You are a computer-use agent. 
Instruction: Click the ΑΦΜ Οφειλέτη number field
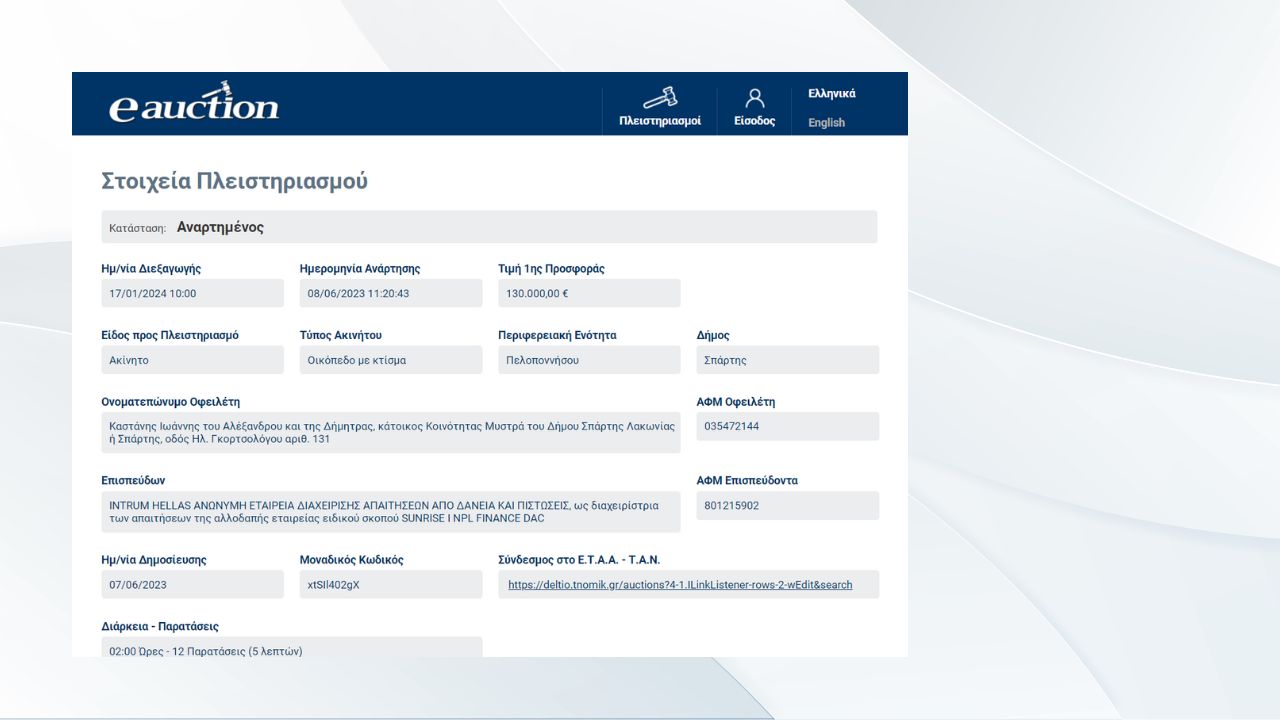point(787,426)
